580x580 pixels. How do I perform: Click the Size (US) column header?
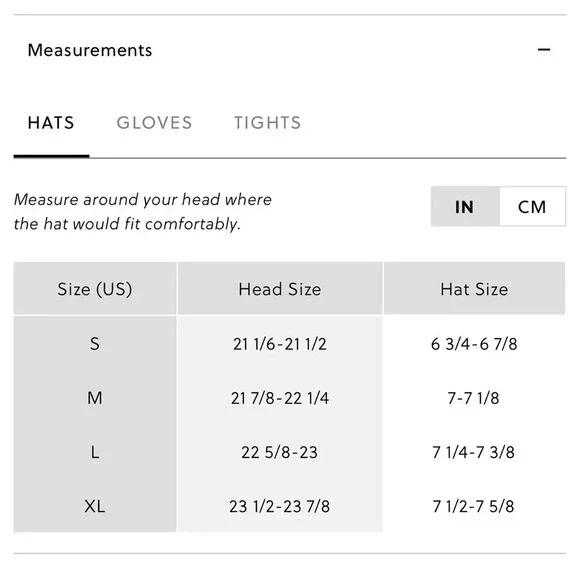coord(95,289)
